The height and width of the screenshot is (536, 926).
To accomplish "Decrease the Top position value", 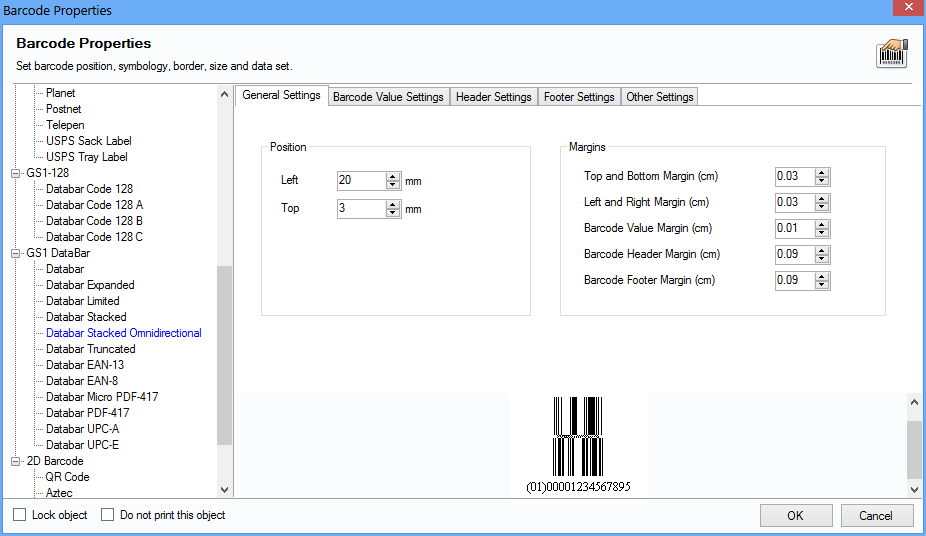I will (393, 213).
